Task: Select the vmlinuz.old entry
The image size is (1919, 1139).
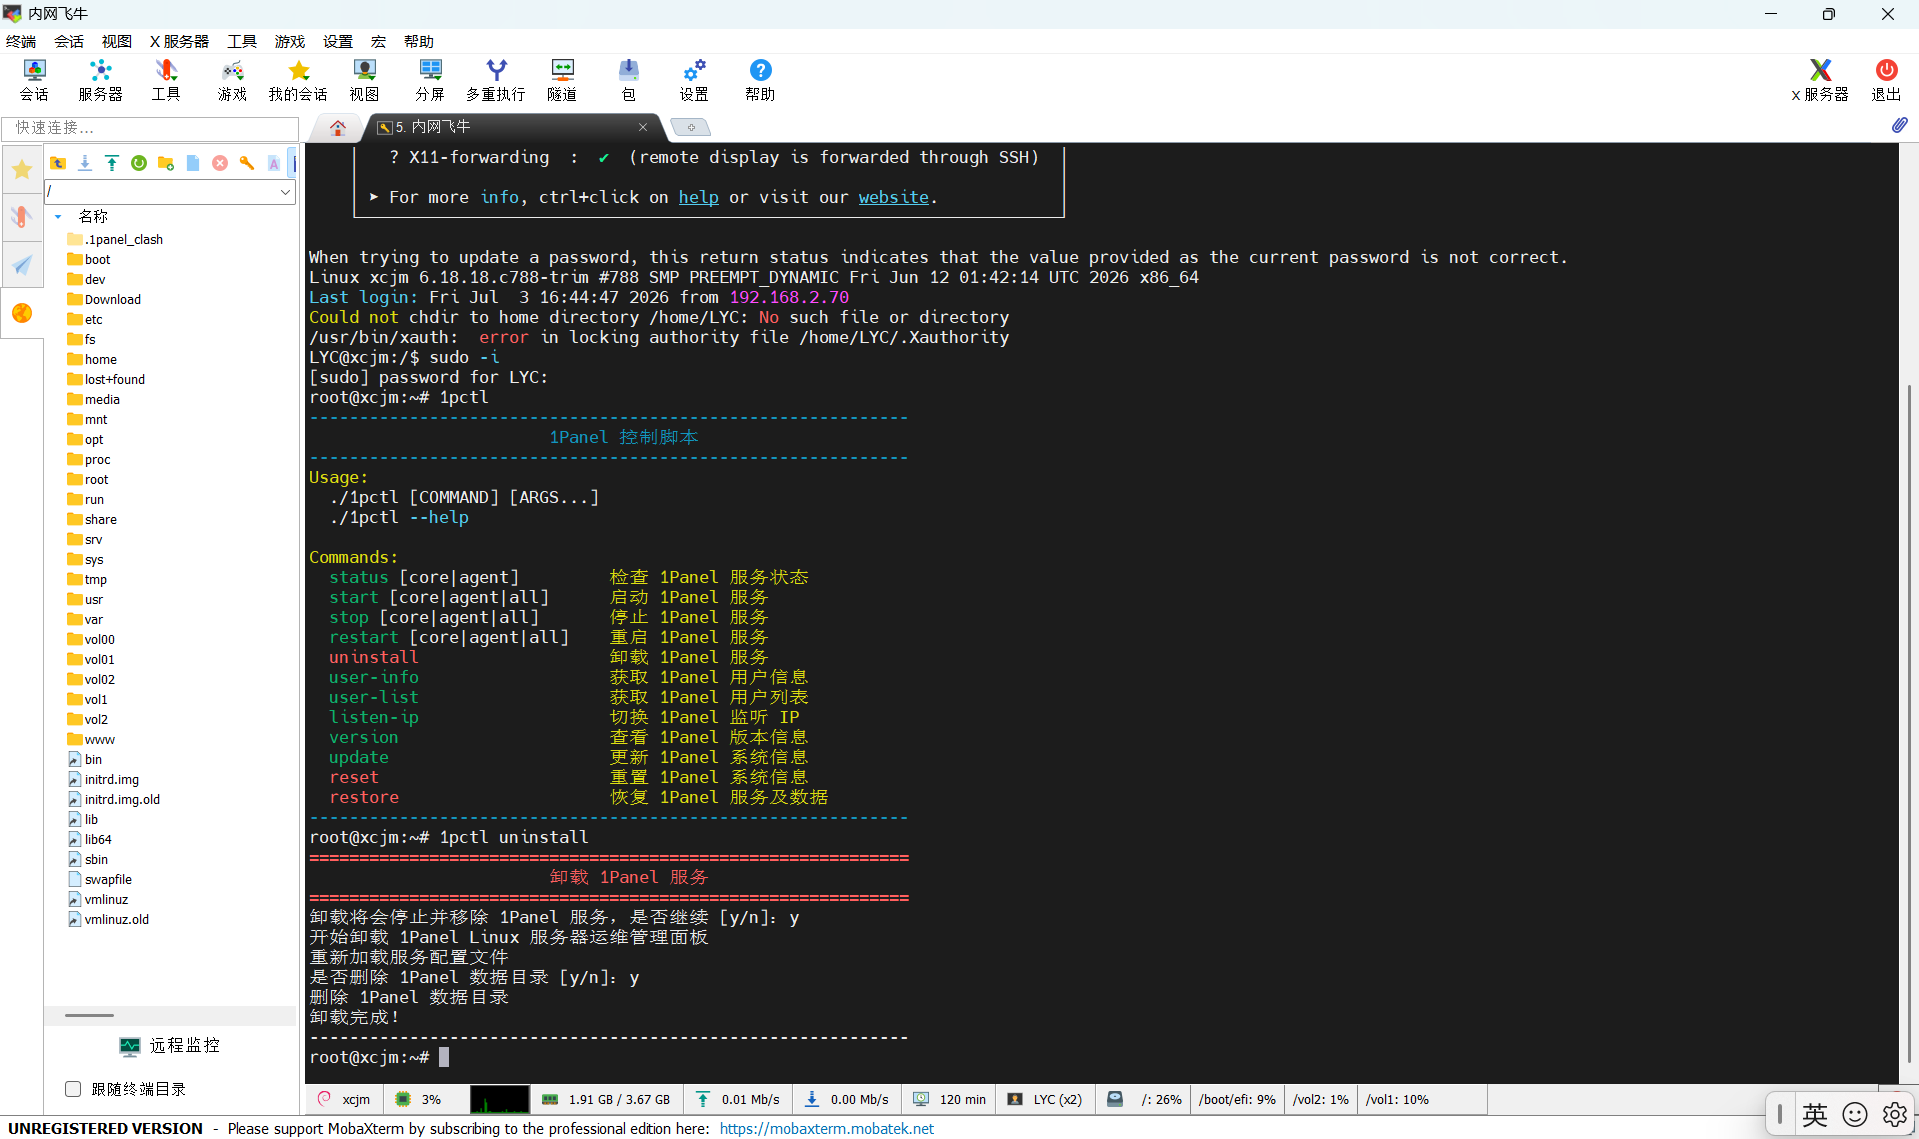Action: tap(108, 919)
